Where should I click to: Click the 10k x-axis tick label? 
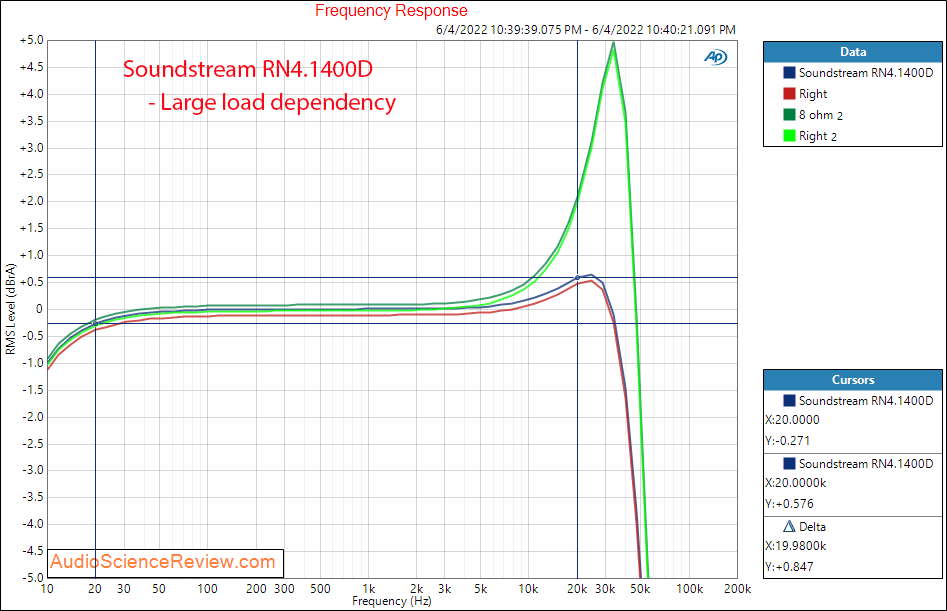(x=528, y=589)
